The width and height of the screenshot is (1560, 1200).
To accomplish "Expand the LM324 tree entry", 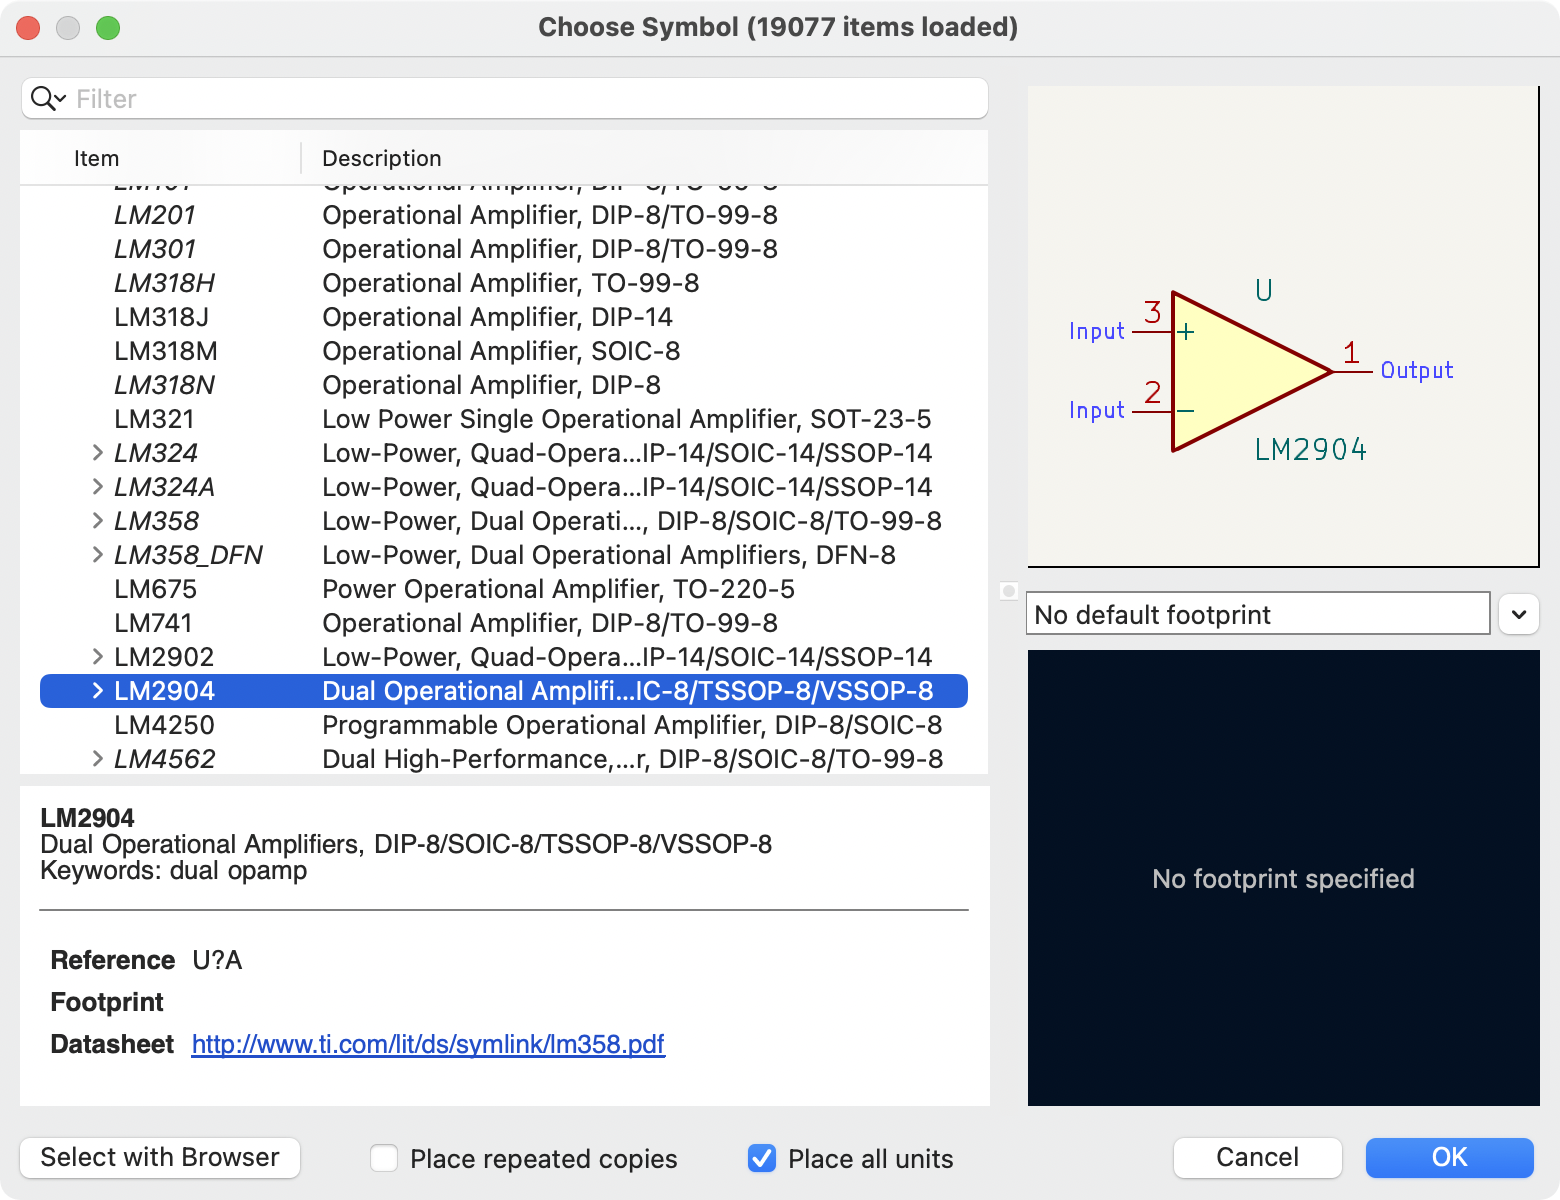I will pyautogui.click(x=97, y=452).
